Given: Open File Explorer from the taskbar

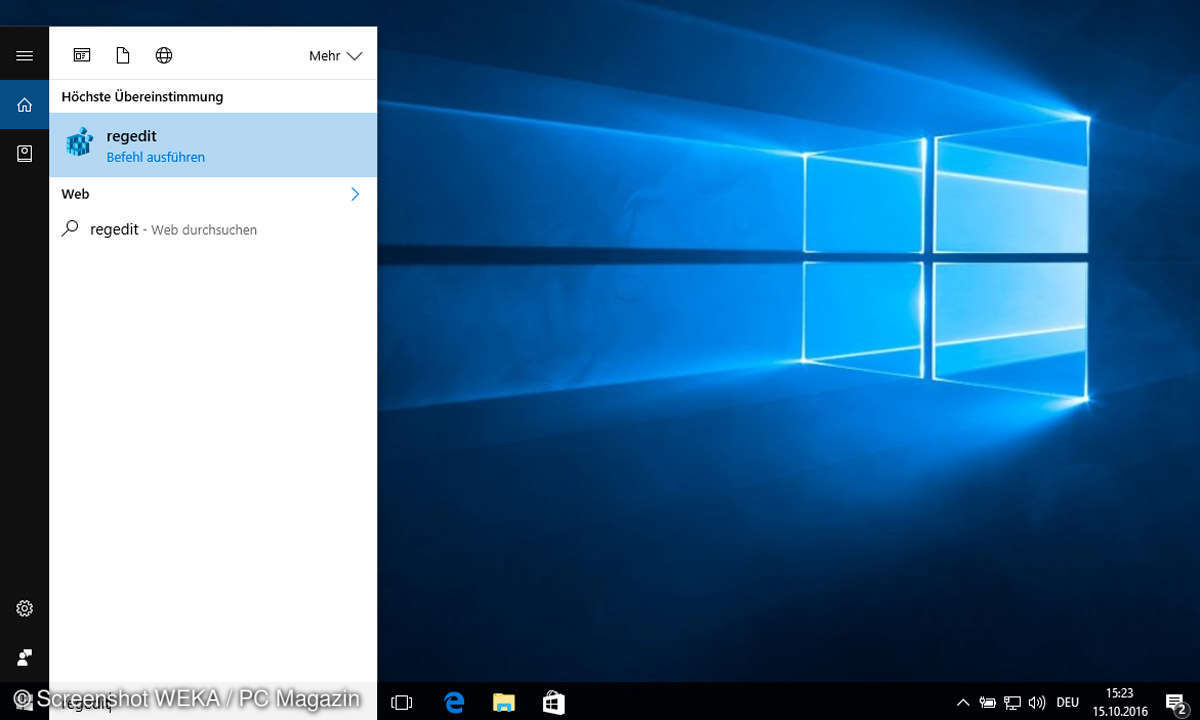Looking at the screenshot, I should point(504,702).
